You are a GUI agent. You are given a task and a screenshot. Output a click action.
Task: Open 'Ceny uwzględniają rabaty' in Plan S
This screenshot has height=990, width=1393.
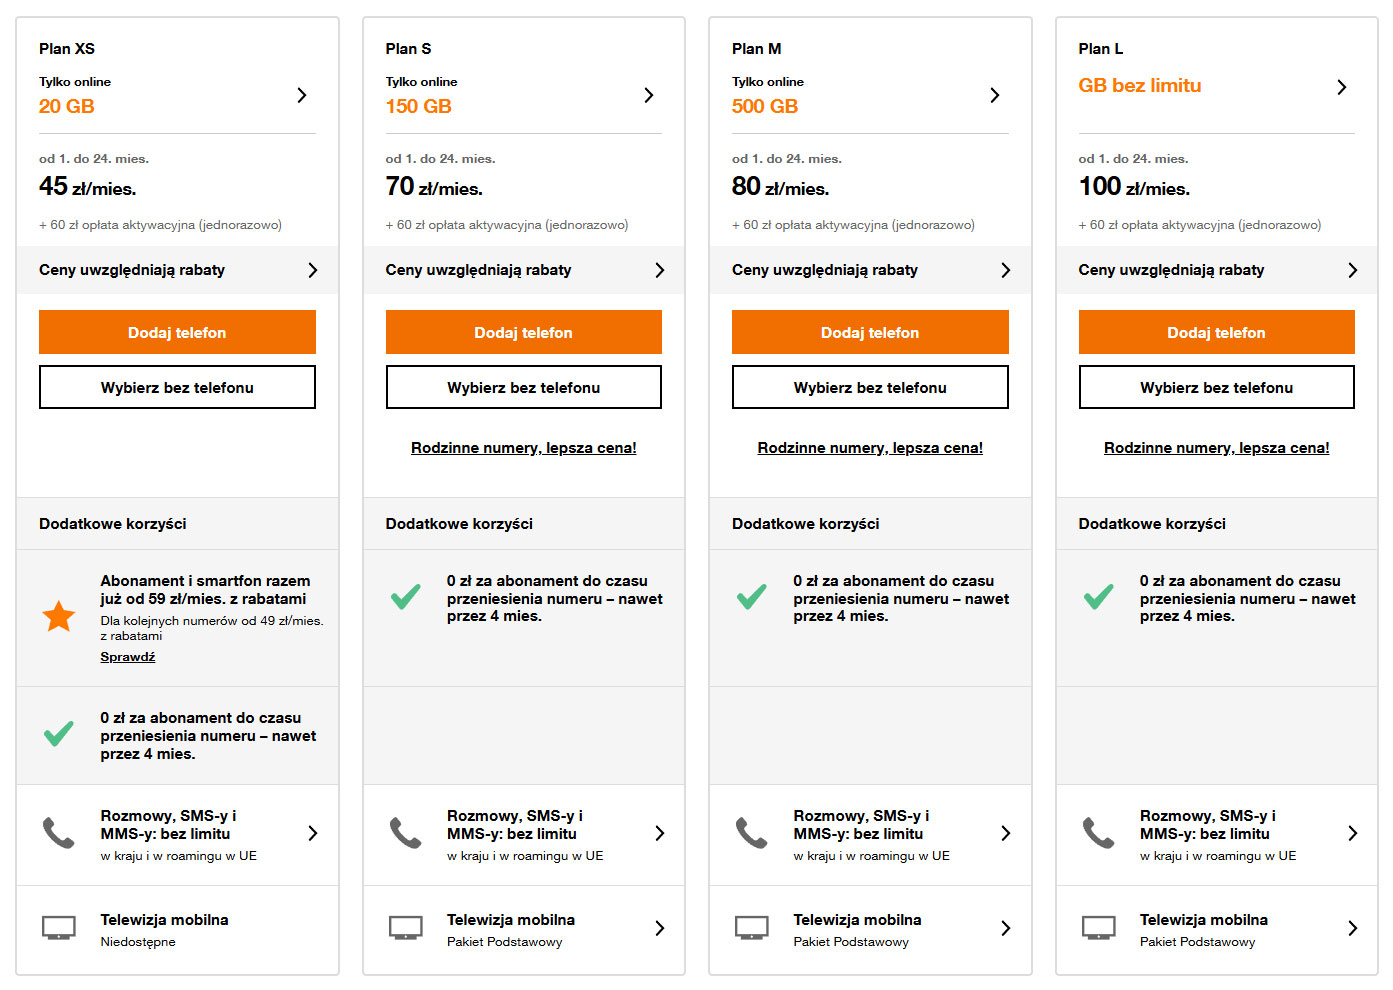click(524, 270)
